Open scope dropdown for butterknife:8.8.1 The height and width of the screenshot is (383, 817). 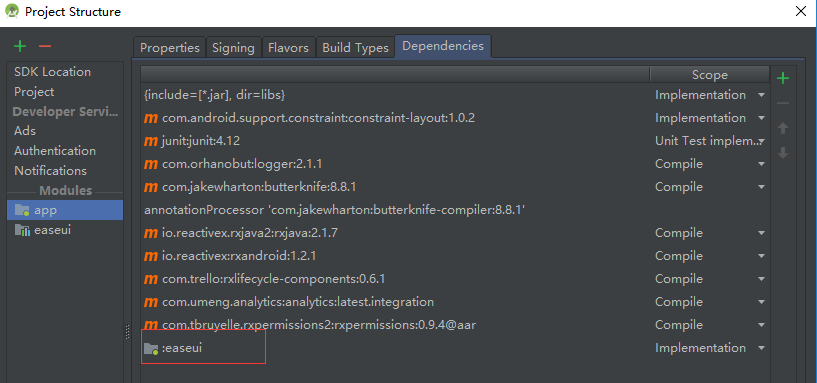coord(761,187)
